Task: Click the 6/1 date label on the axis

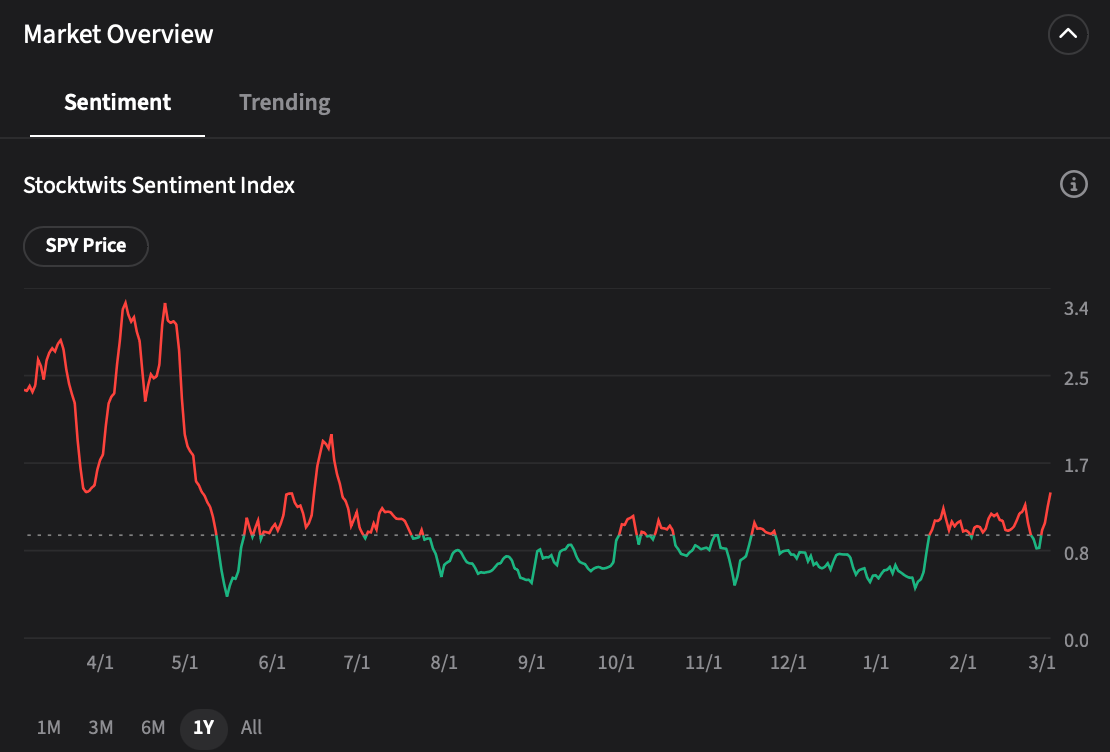Action: [272, 662]
